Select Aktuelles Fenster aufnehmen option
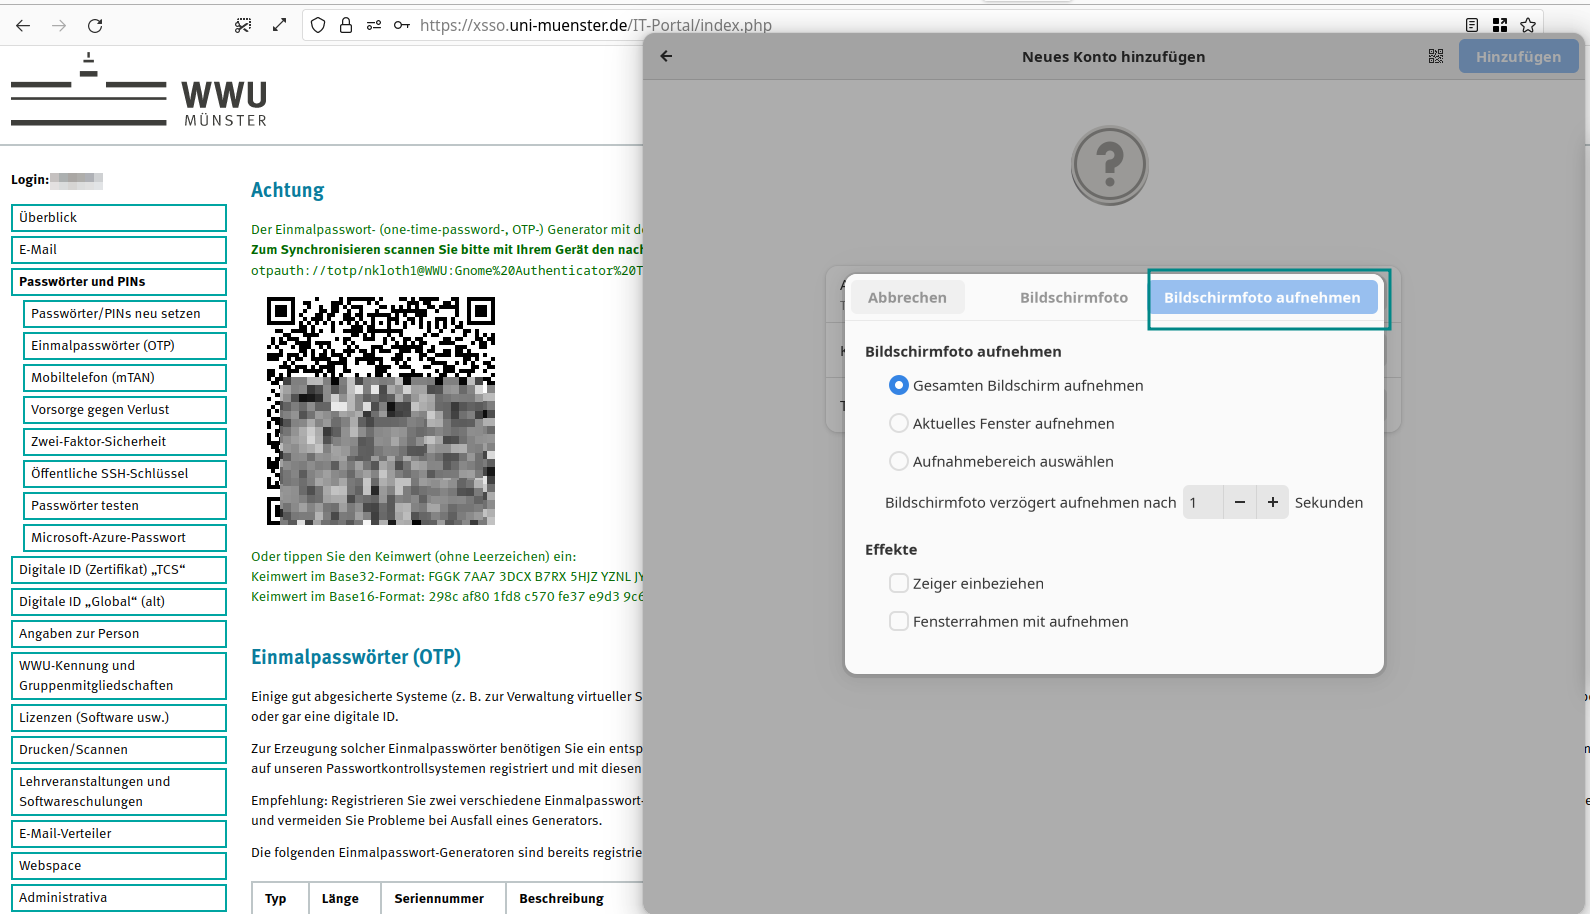 (899, 424)
